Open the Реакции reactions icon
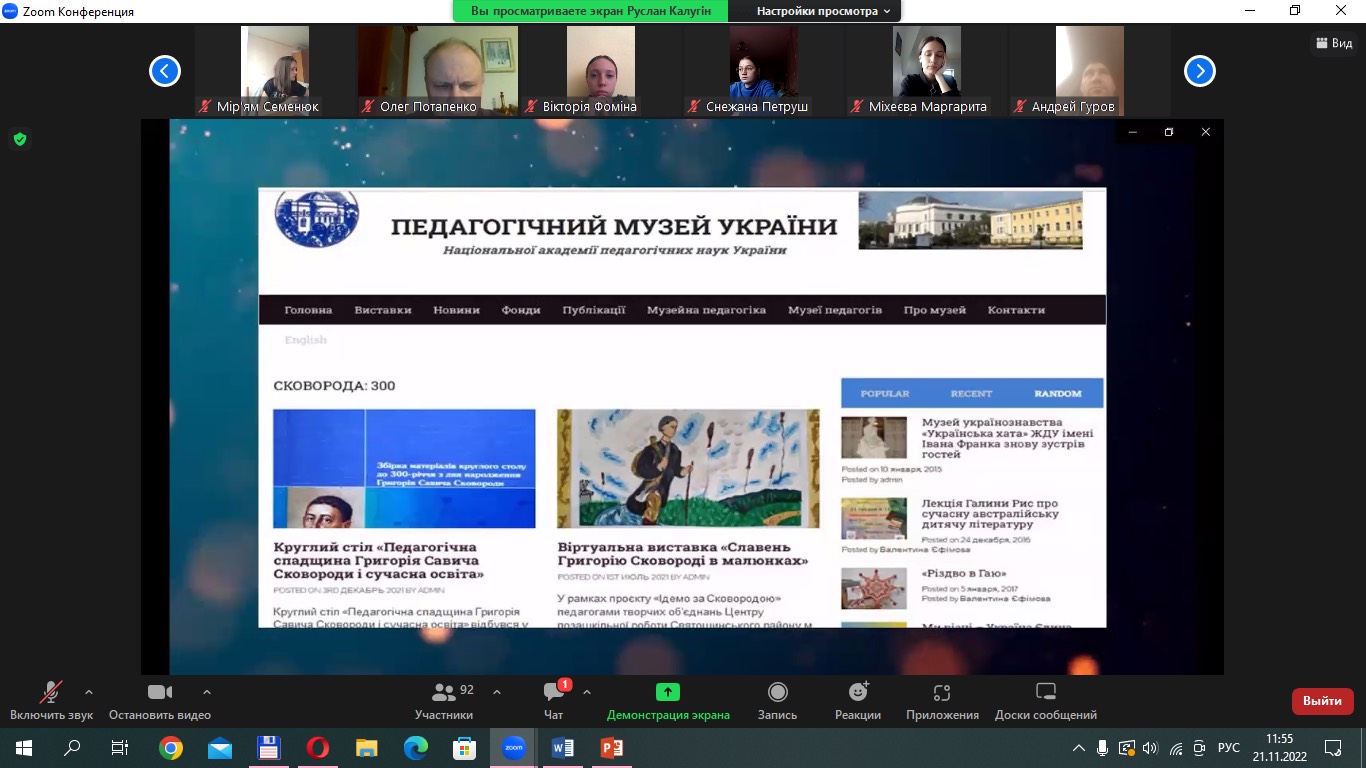Viewport: 1366px width, 768px height. [858, 692]
